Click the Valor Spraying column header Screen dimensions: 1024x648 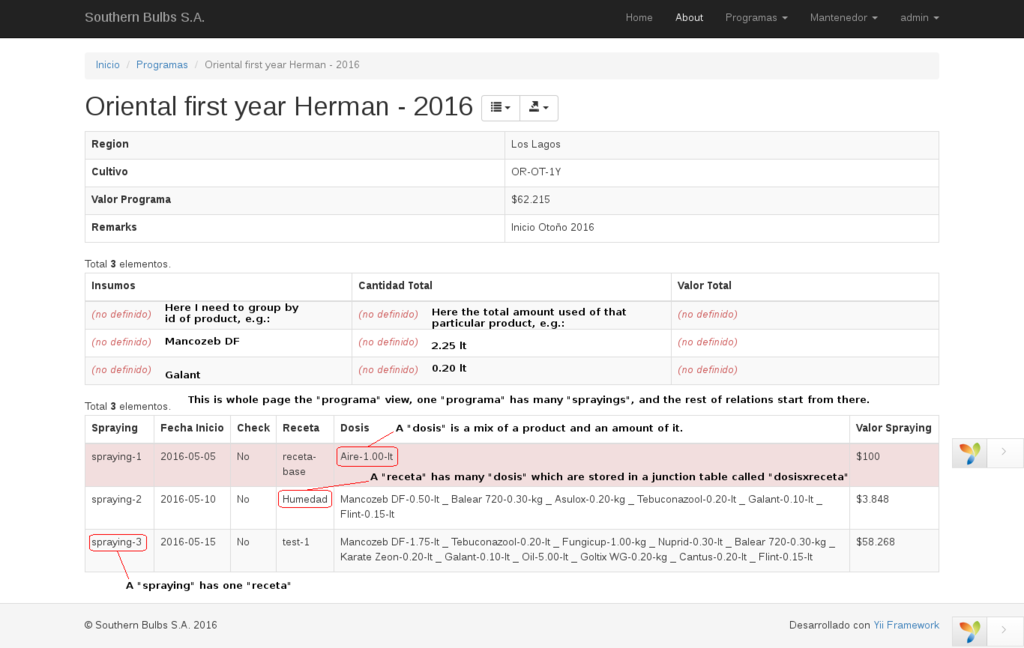(x=893, y=428)
